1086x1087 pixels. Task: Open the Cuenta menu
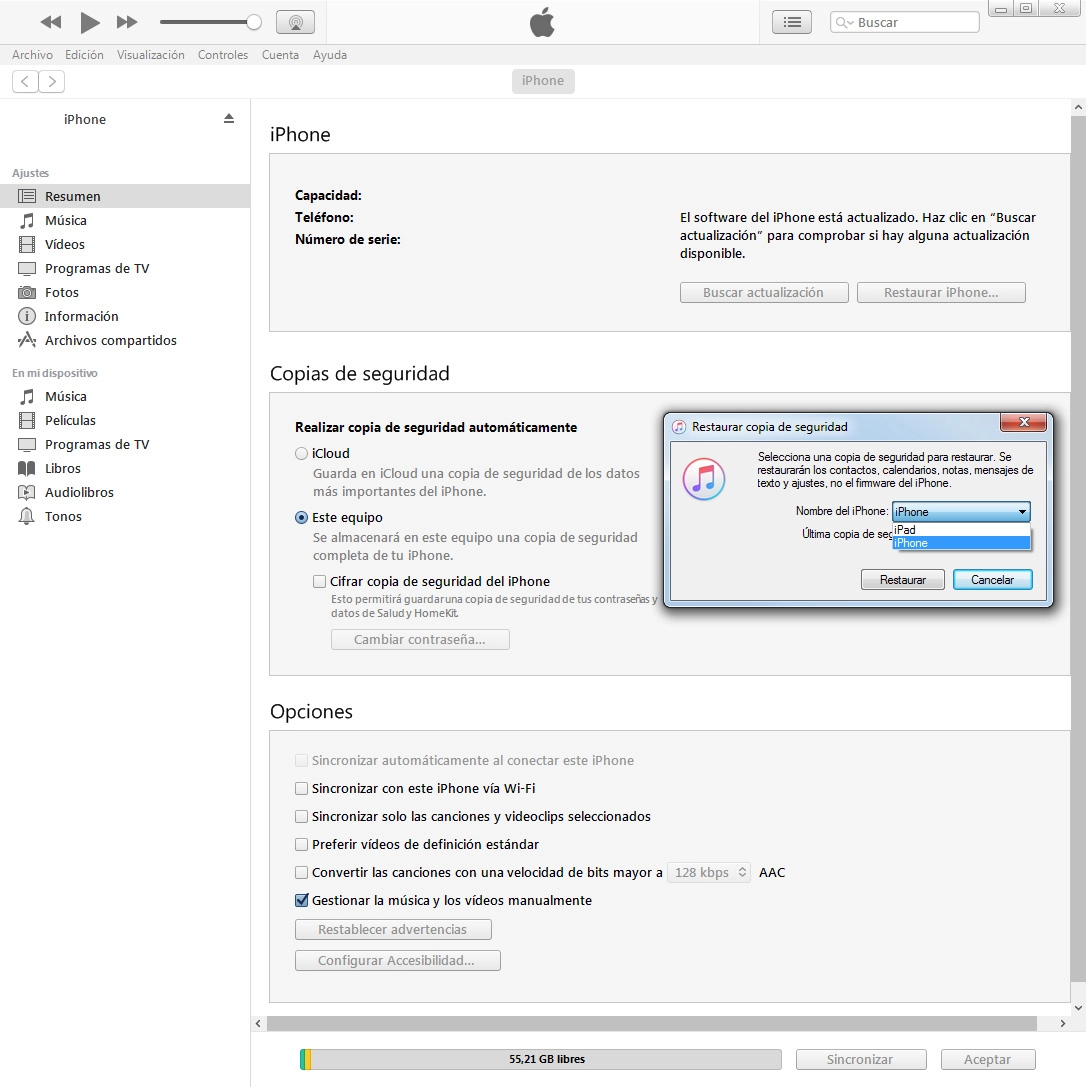(280, 55)
